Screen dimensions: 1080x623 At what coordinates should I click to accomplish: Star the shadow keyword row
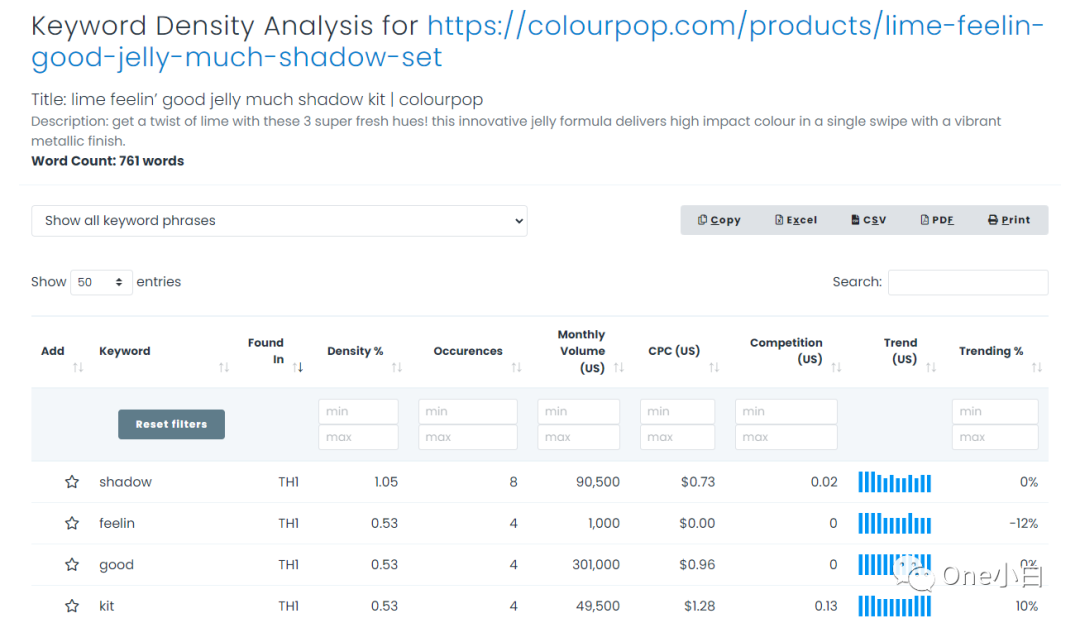pos(72,482)
